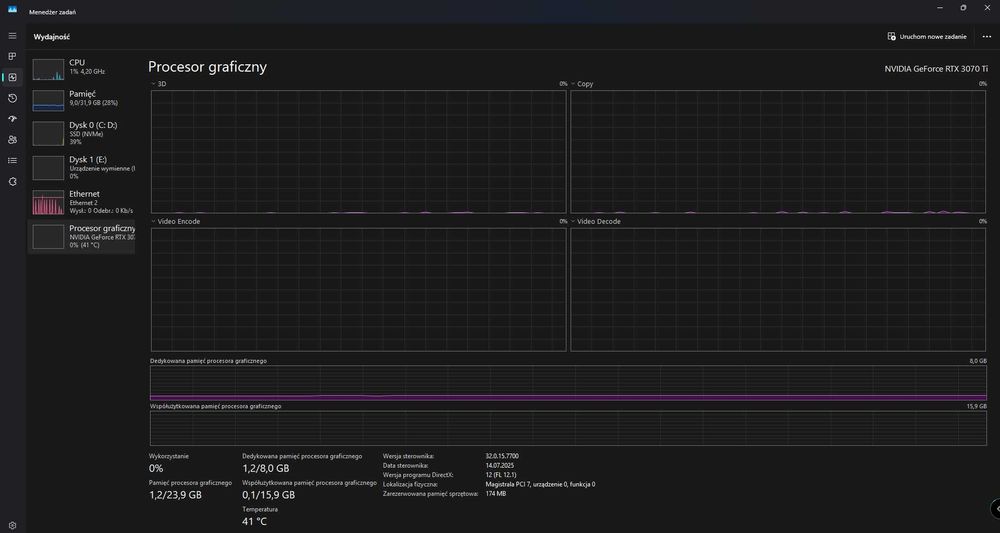Viewport: 1000px width, 533px height.
Task: Select the Performance page icon
Action: pos(12,77)
